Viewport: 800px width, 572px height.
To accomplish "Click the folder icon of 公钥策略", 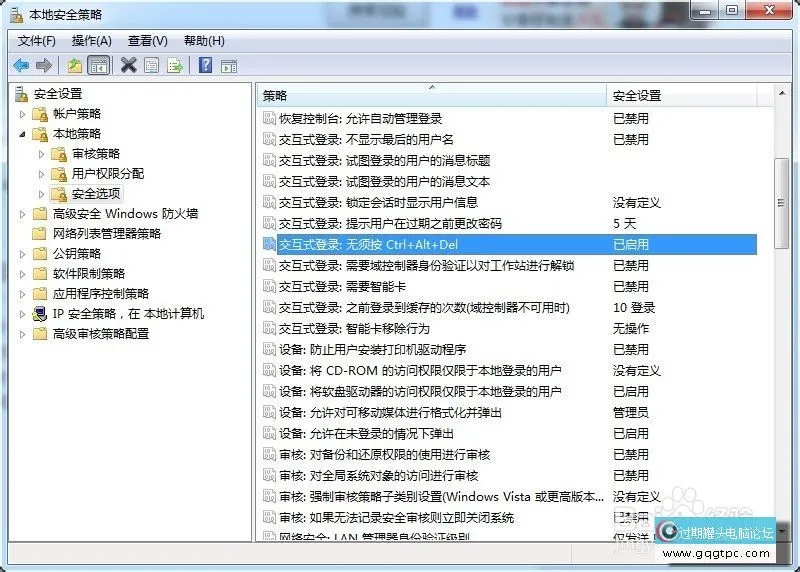I will 40,254.
